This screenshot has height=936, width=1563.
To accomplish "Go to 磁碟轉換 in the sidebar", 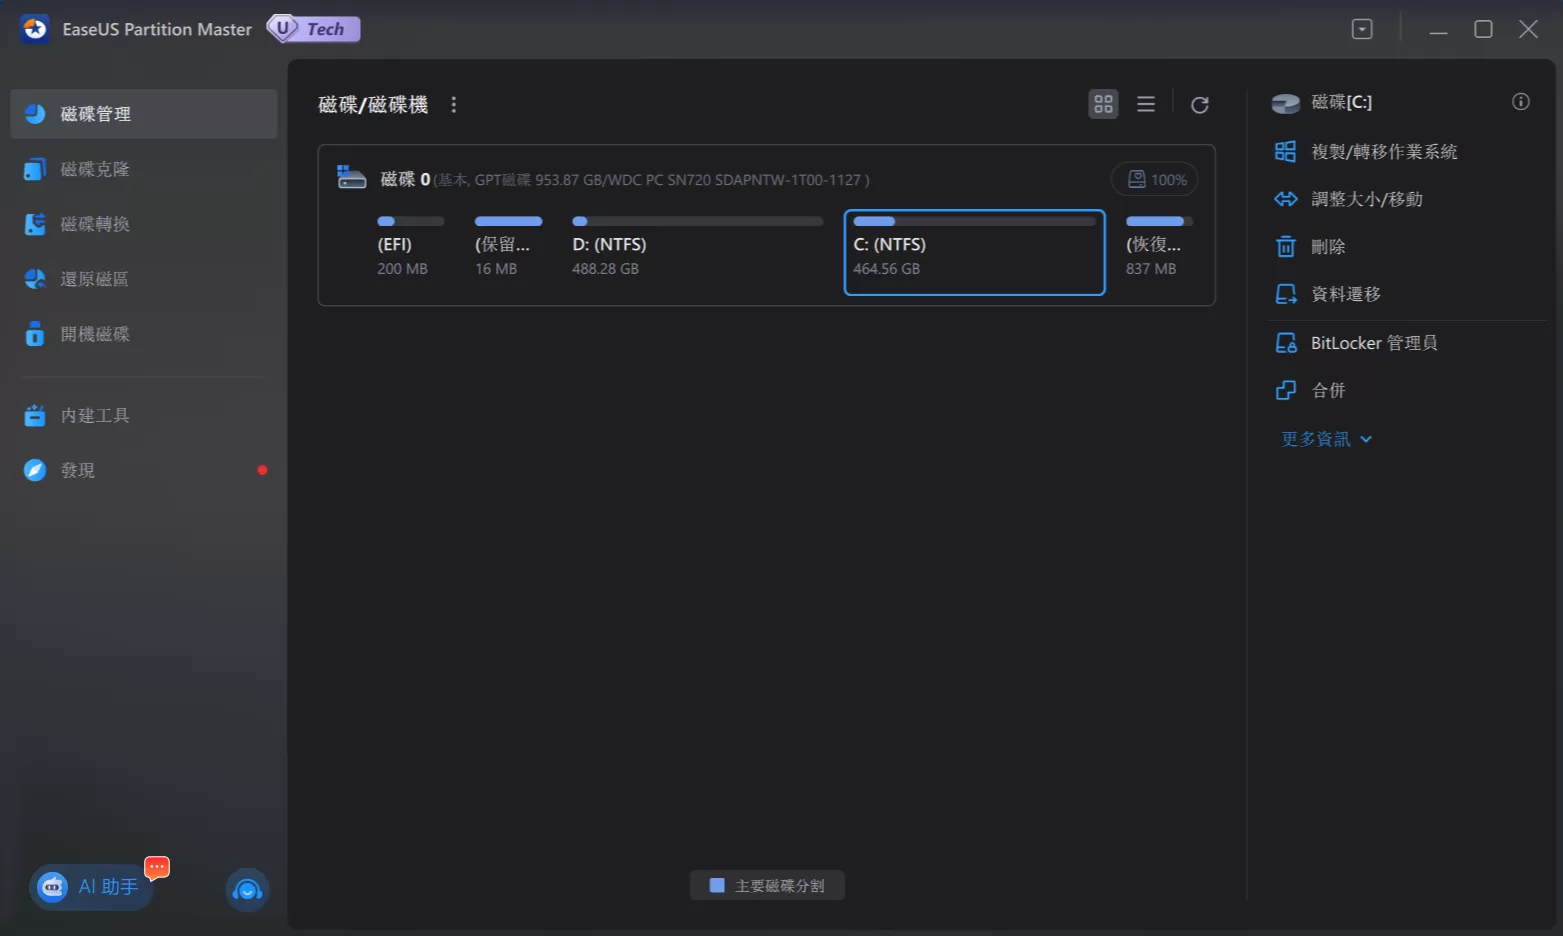I will click(95, 224).
